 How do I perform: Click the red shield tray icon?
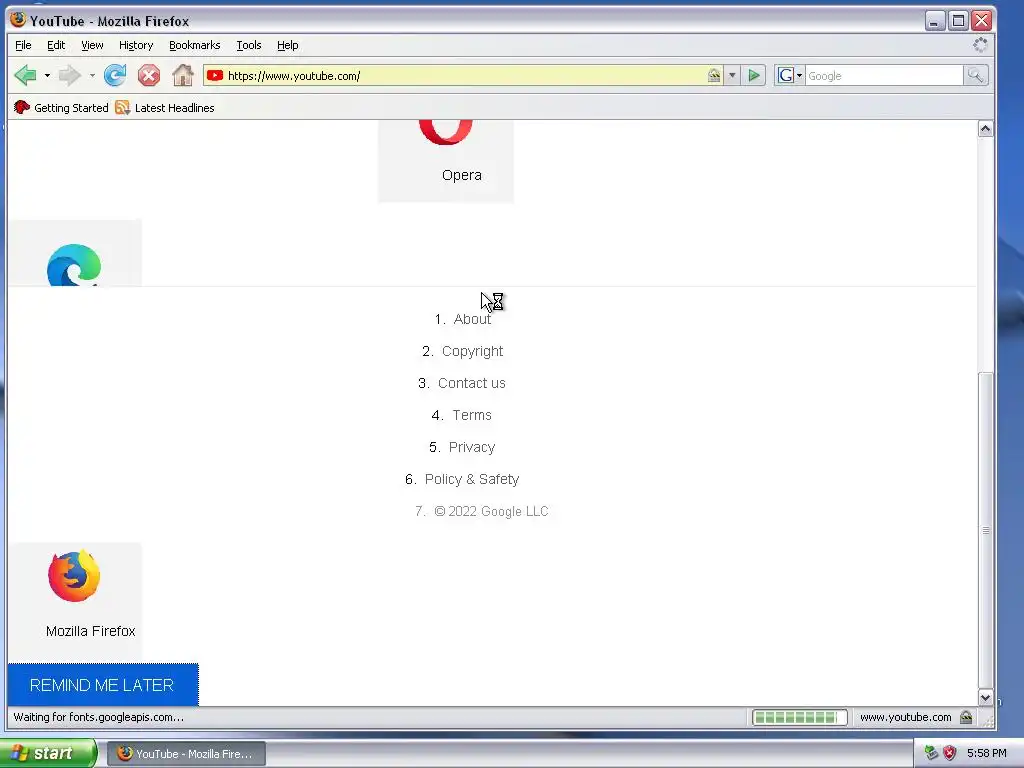[x=950, y=753]
